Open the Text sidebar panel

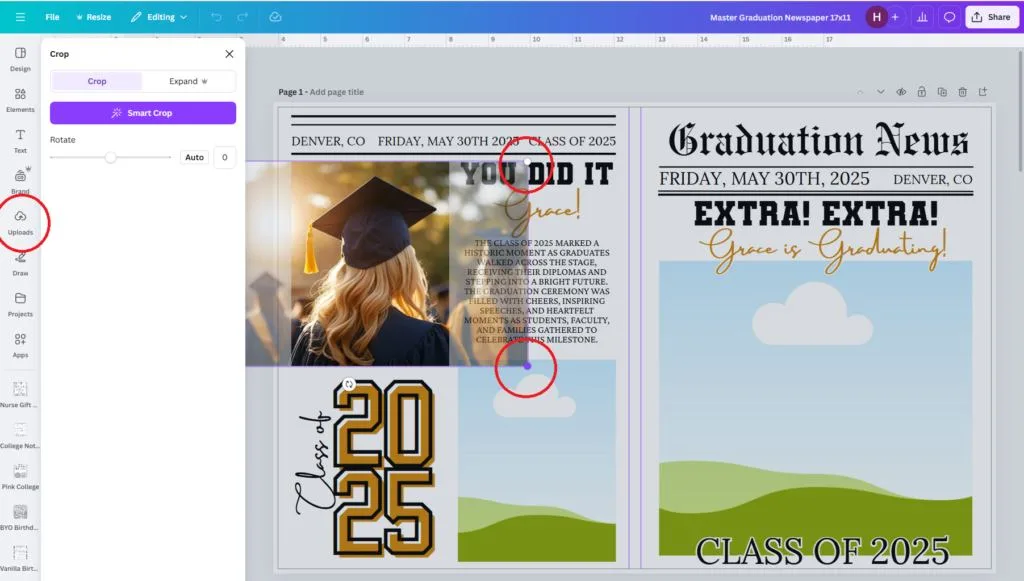pyautogui.click(x=20, y=141)
